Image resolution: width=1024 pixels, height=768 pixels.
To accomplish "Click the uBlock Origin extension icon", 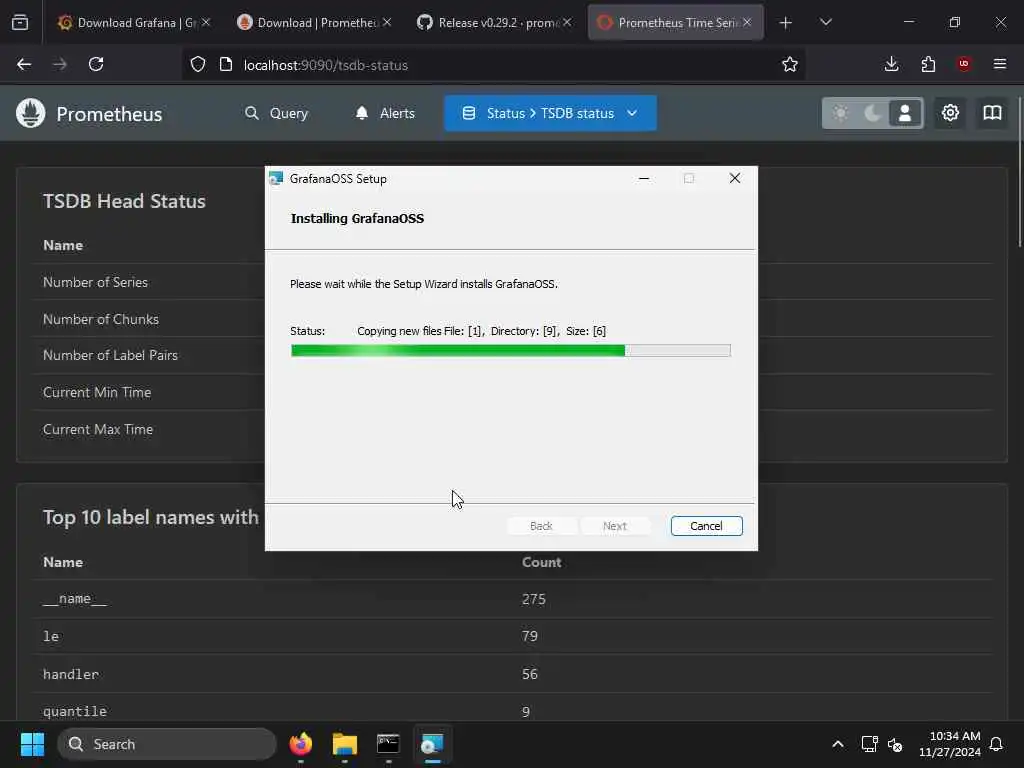I will point(963,64).
